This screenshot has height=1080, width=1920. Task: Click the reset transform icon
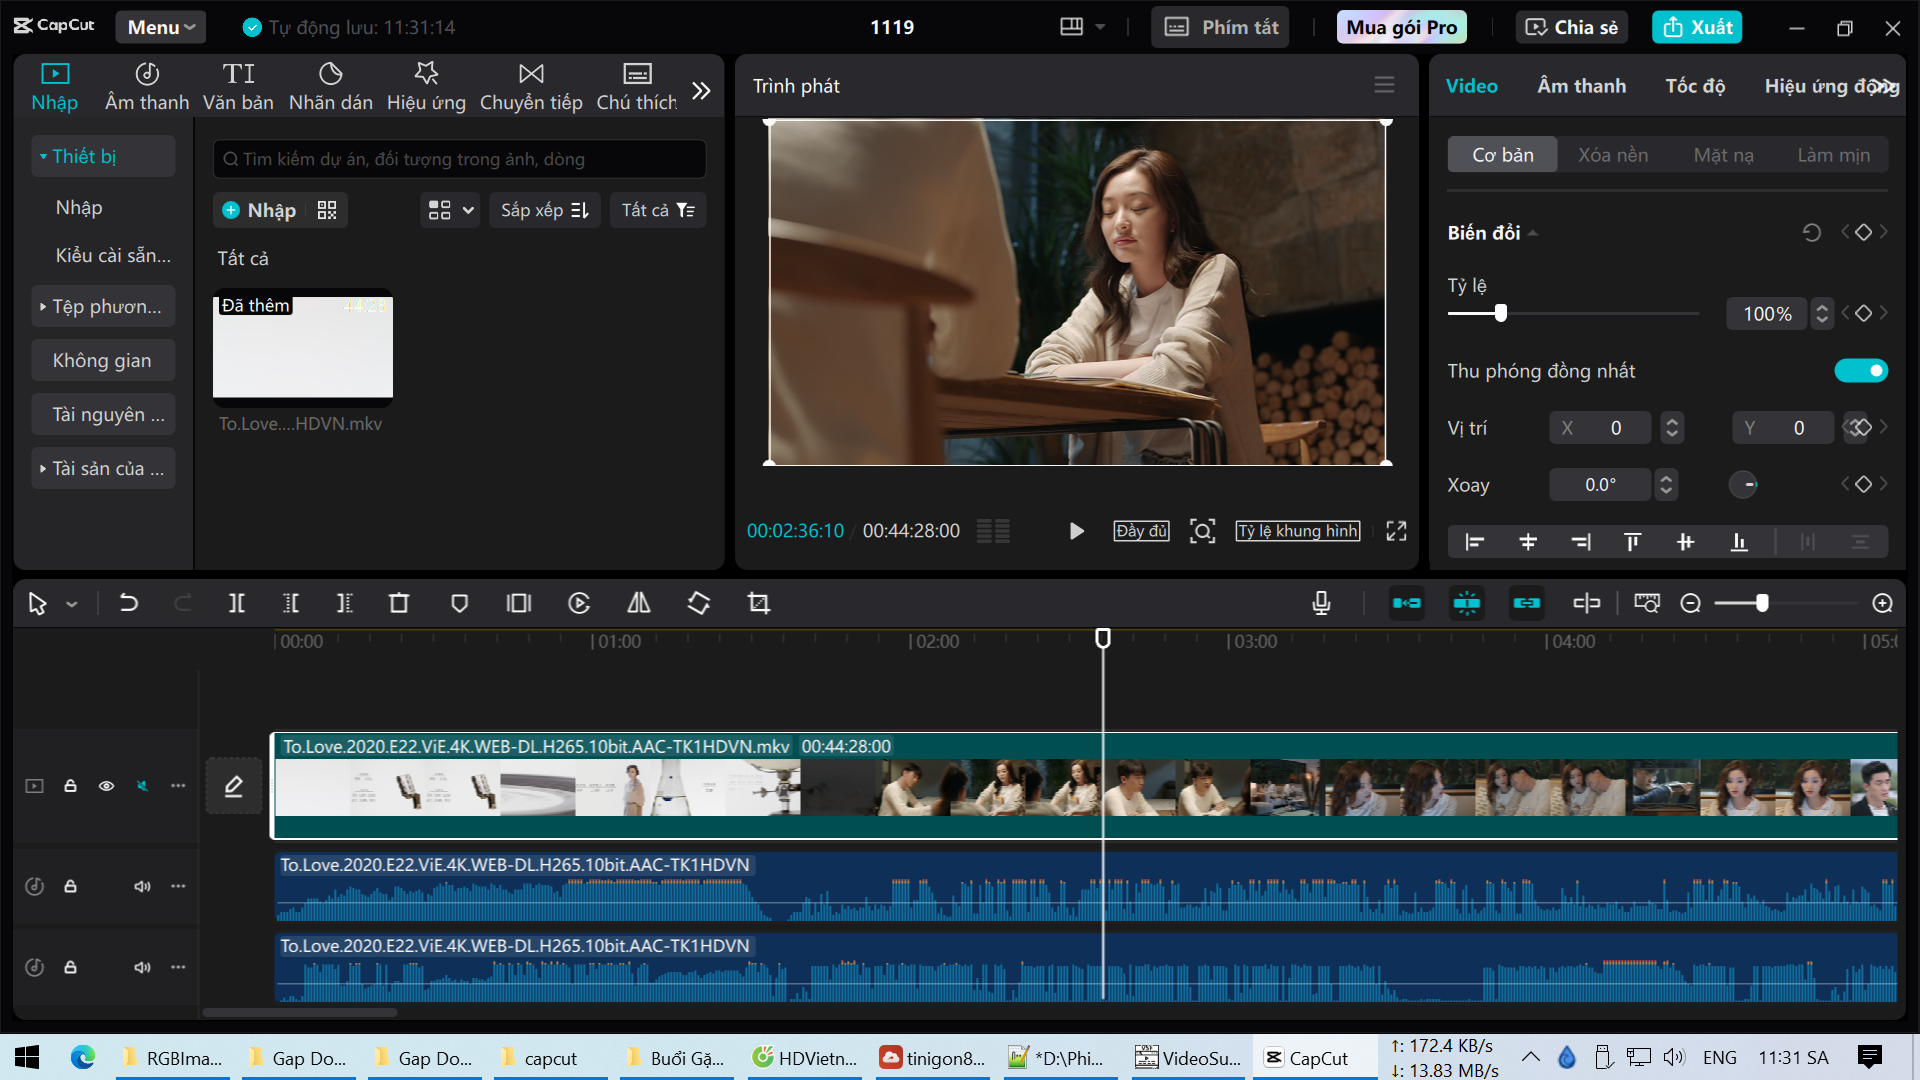pos(1811,233)
